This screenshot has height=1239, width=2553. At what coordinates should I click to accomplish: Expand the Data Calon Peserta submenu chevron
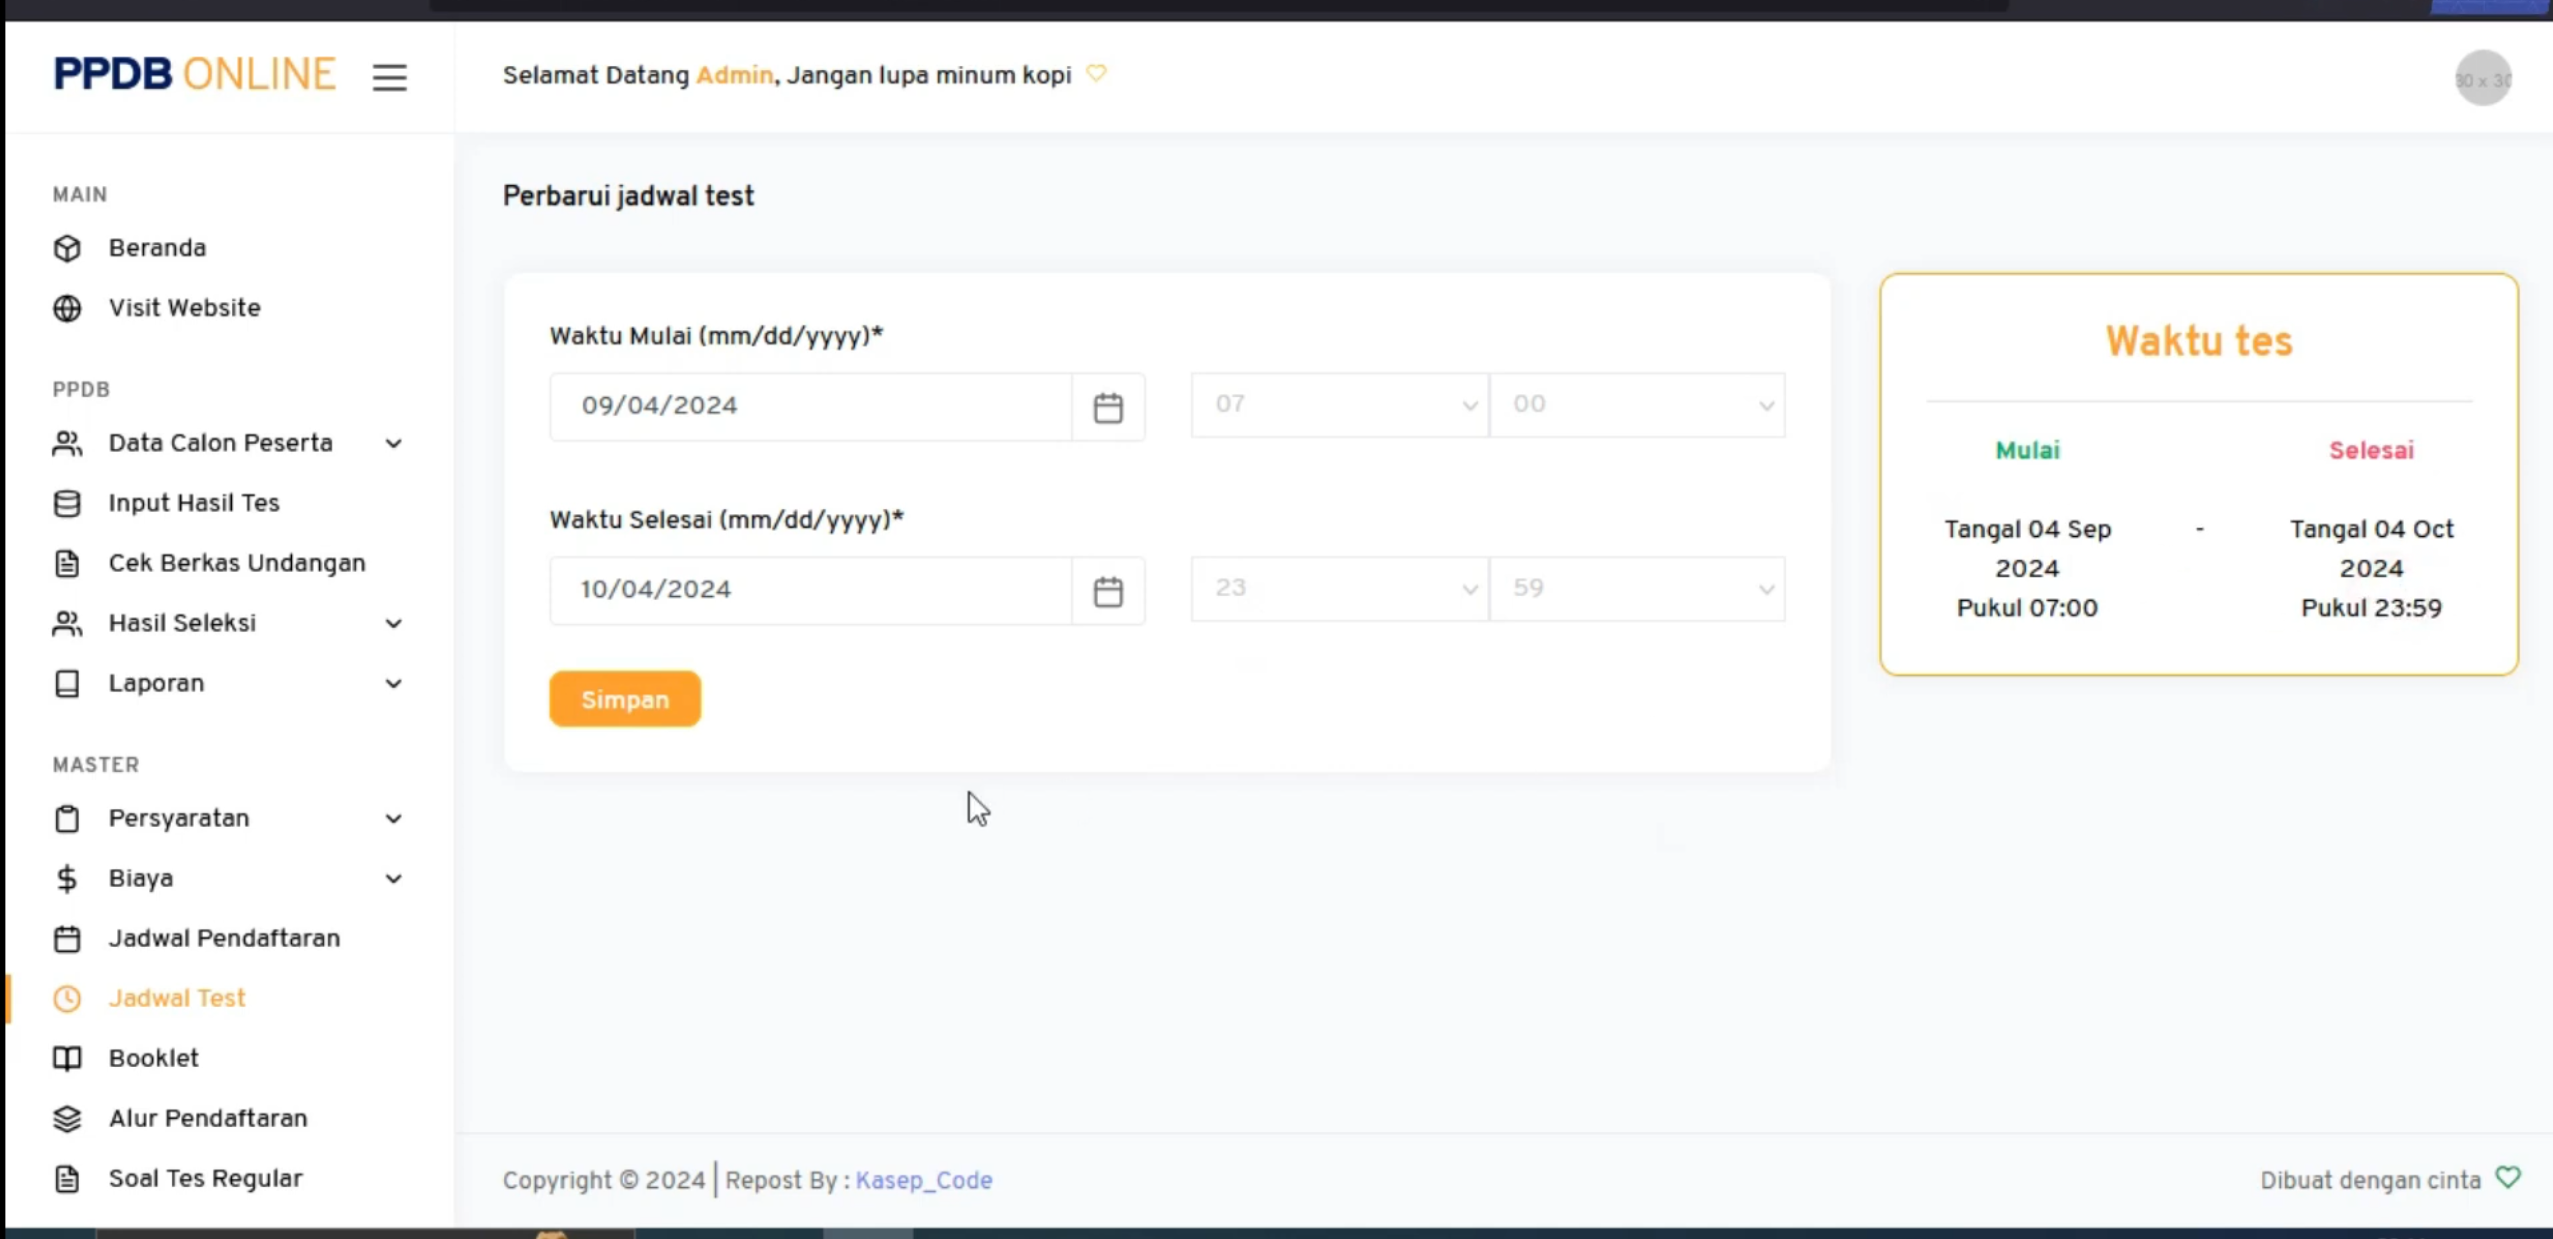(393, 443)
